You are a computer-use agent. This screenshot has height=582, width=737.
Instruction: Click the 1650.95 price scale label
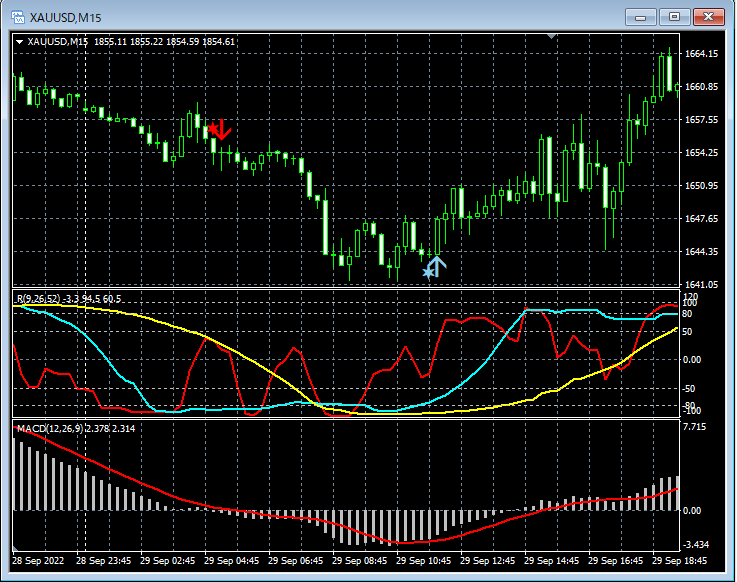coord(702,185)
